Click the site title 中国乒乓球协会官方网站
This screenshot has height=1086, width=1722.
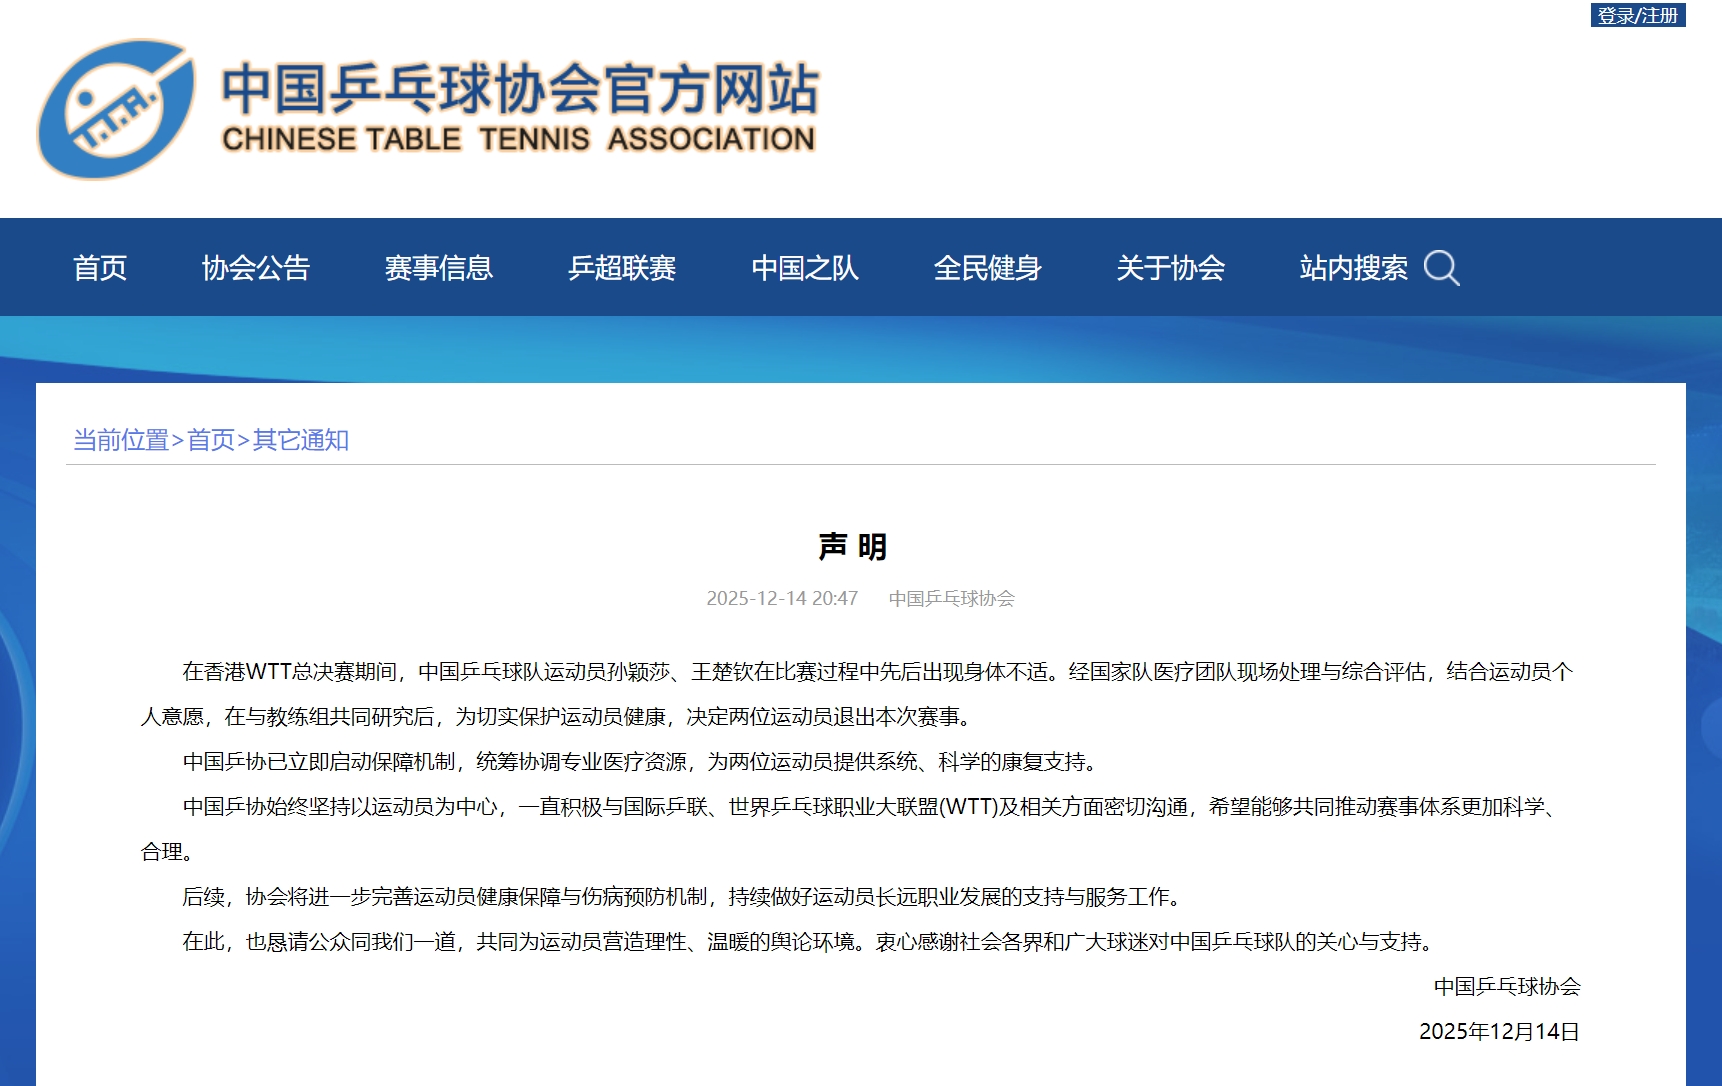pos(520,90)
